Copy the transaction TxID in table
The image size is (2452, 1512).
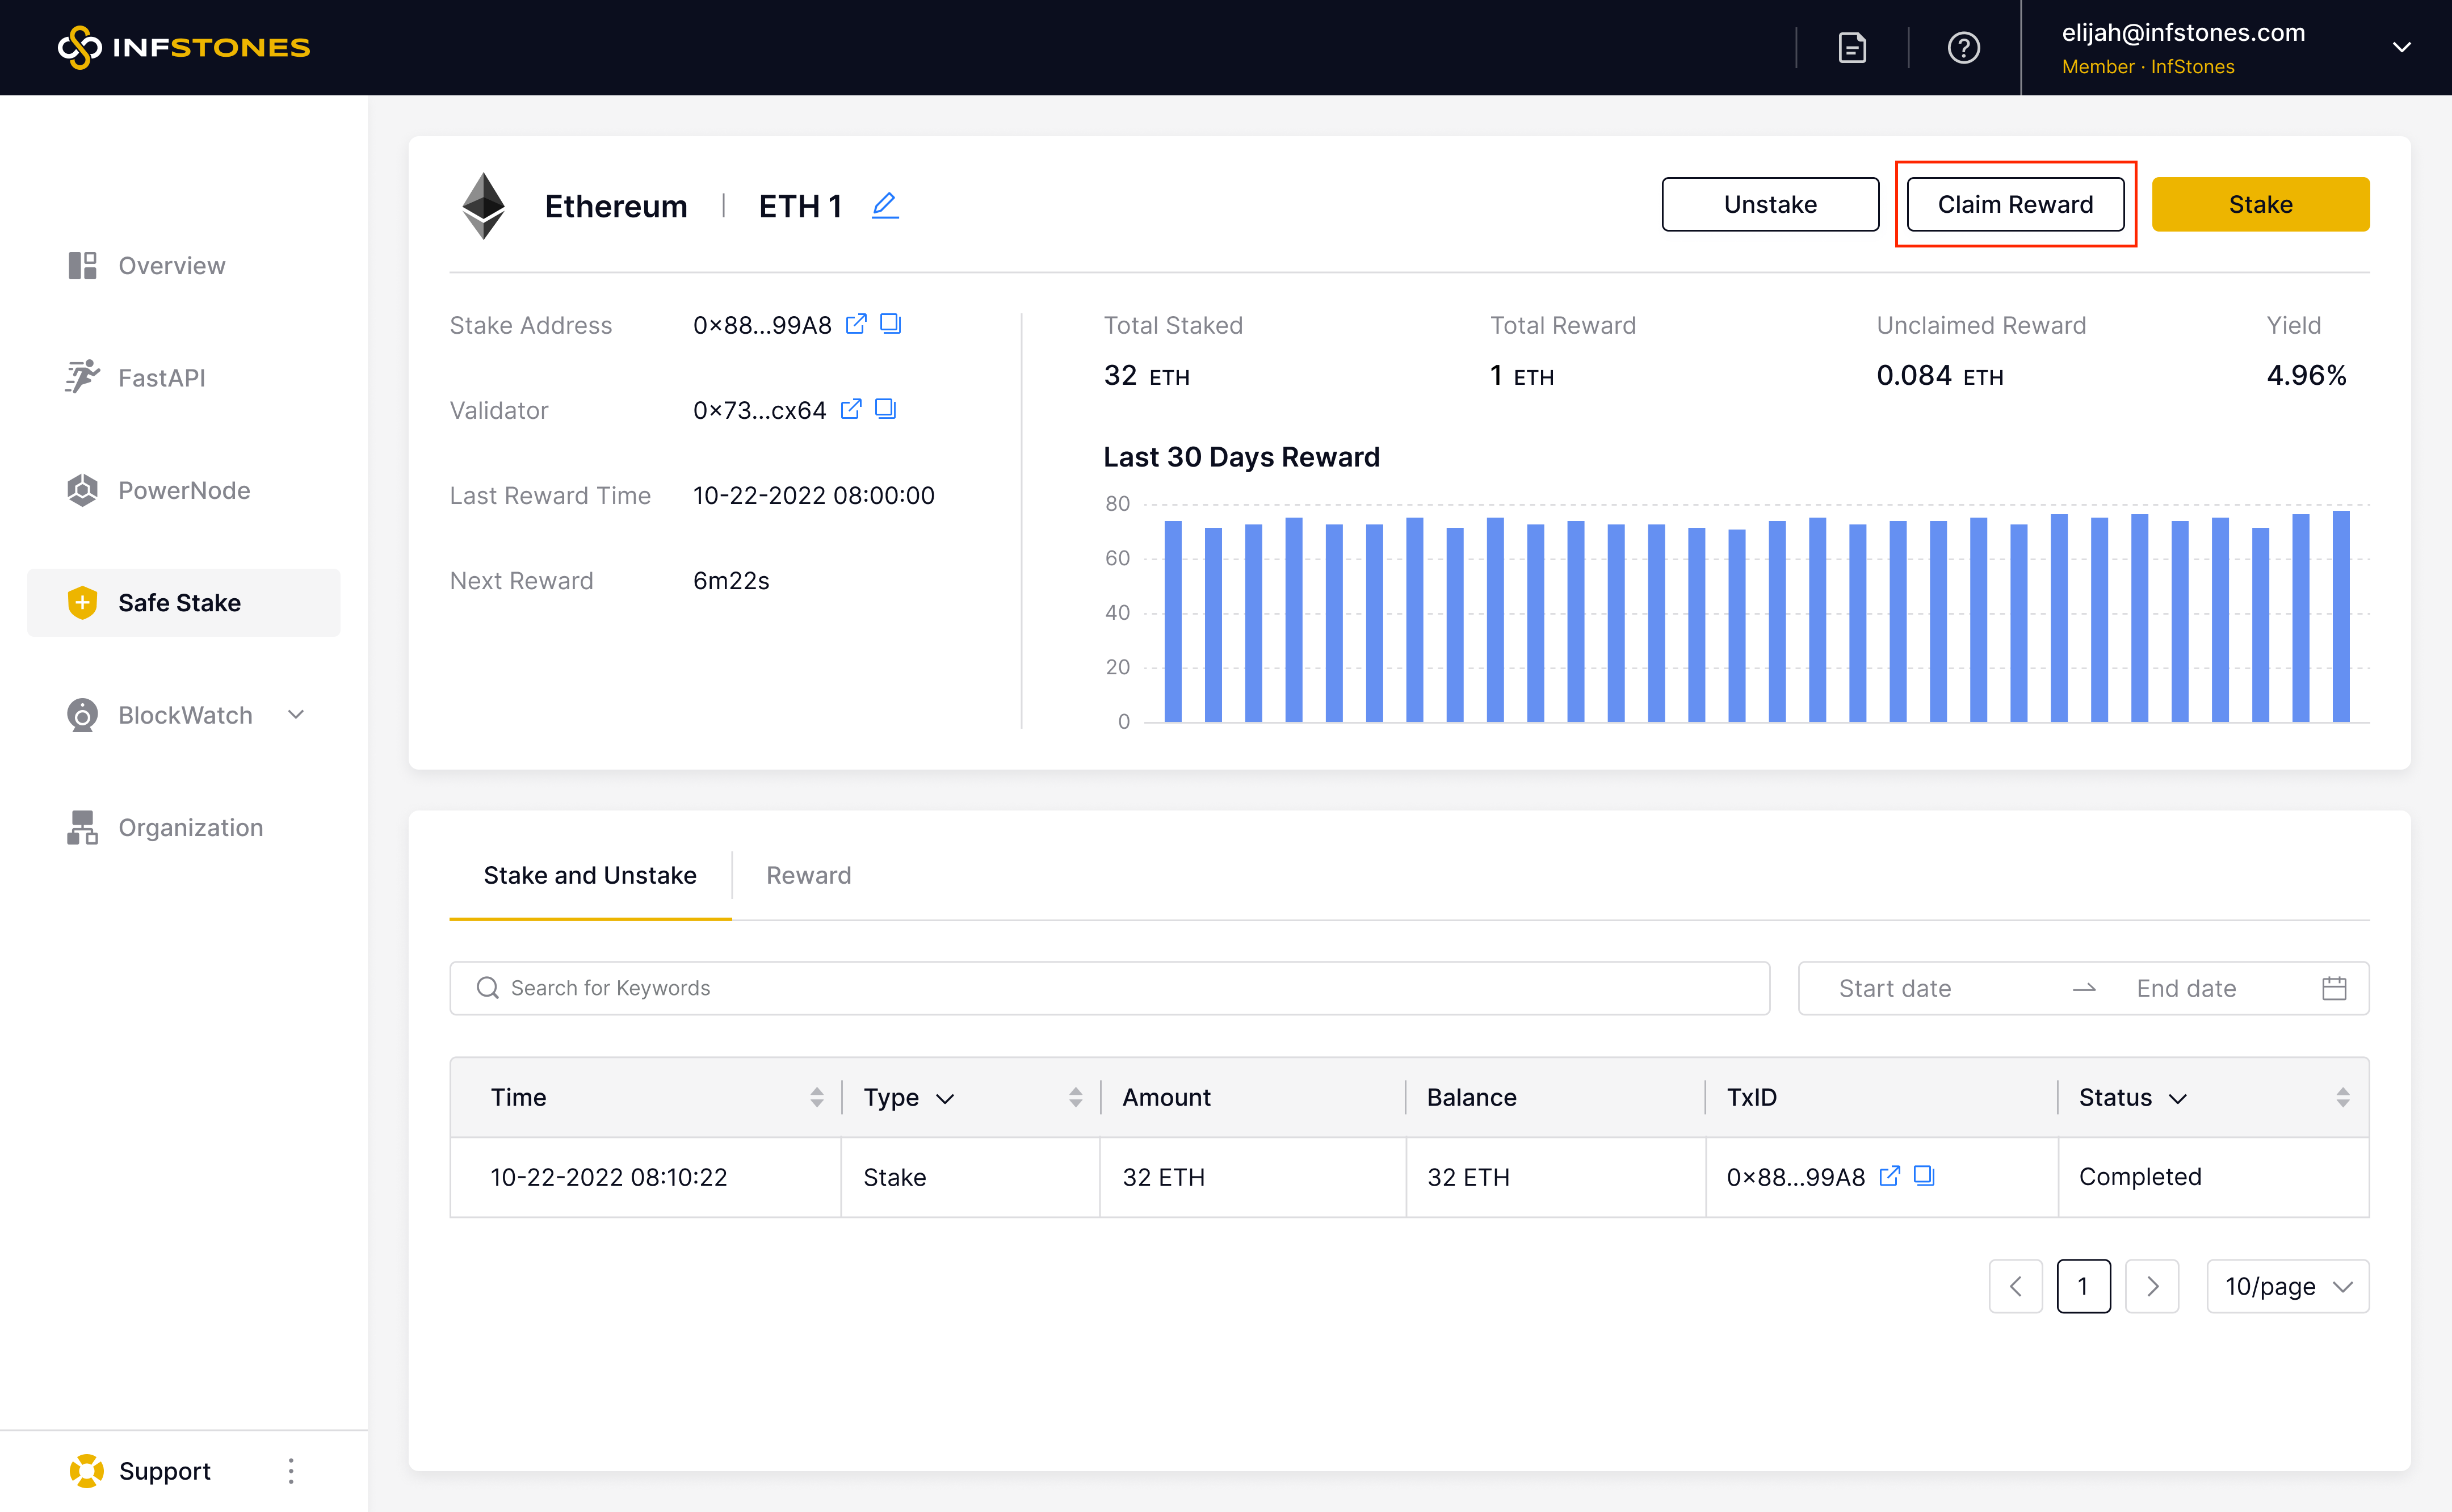coord(1924,1176)
